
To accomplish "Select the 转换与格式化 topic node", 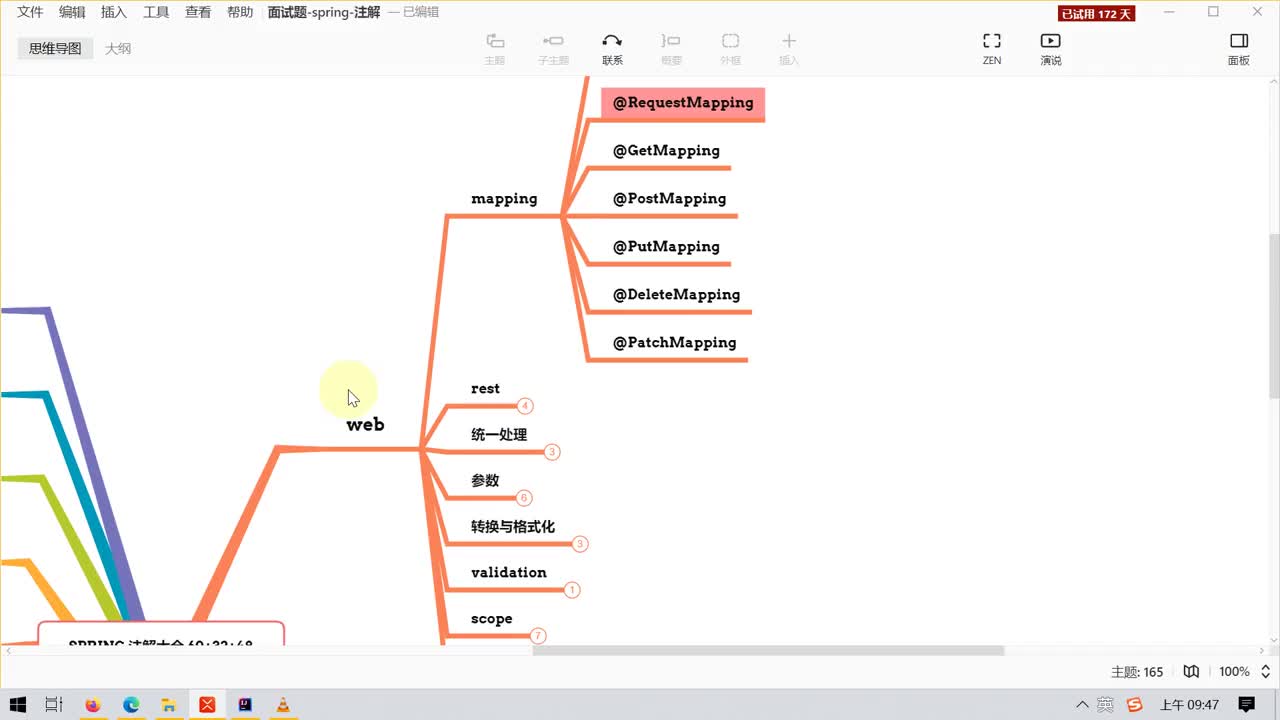I will 513,527.
